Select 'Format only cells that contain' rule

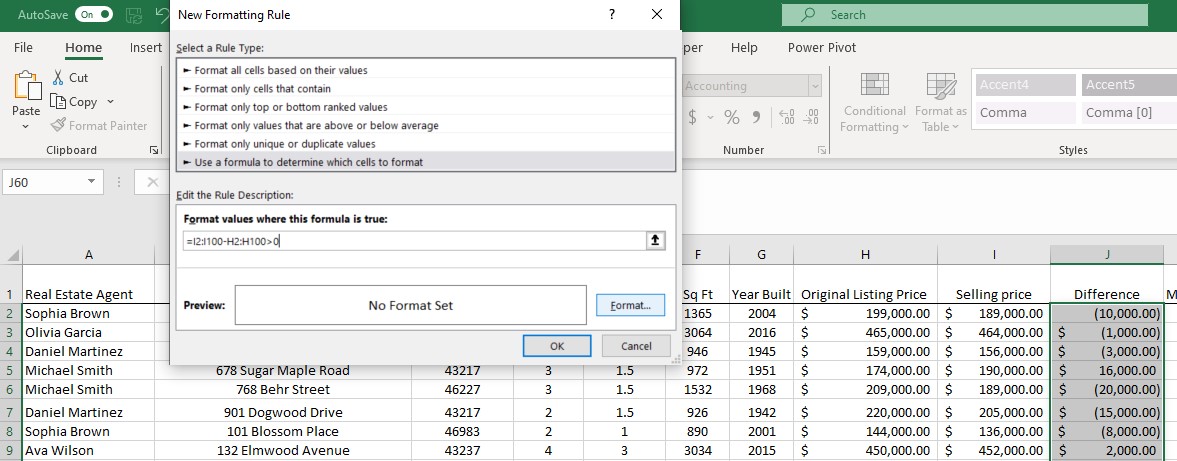pos(263,89)
